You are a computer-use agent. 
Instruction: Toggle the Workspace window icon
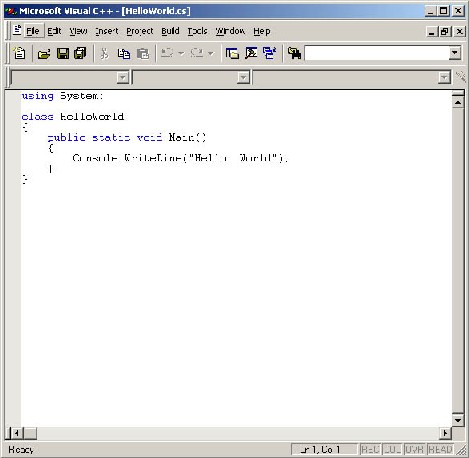coord(232,53)
